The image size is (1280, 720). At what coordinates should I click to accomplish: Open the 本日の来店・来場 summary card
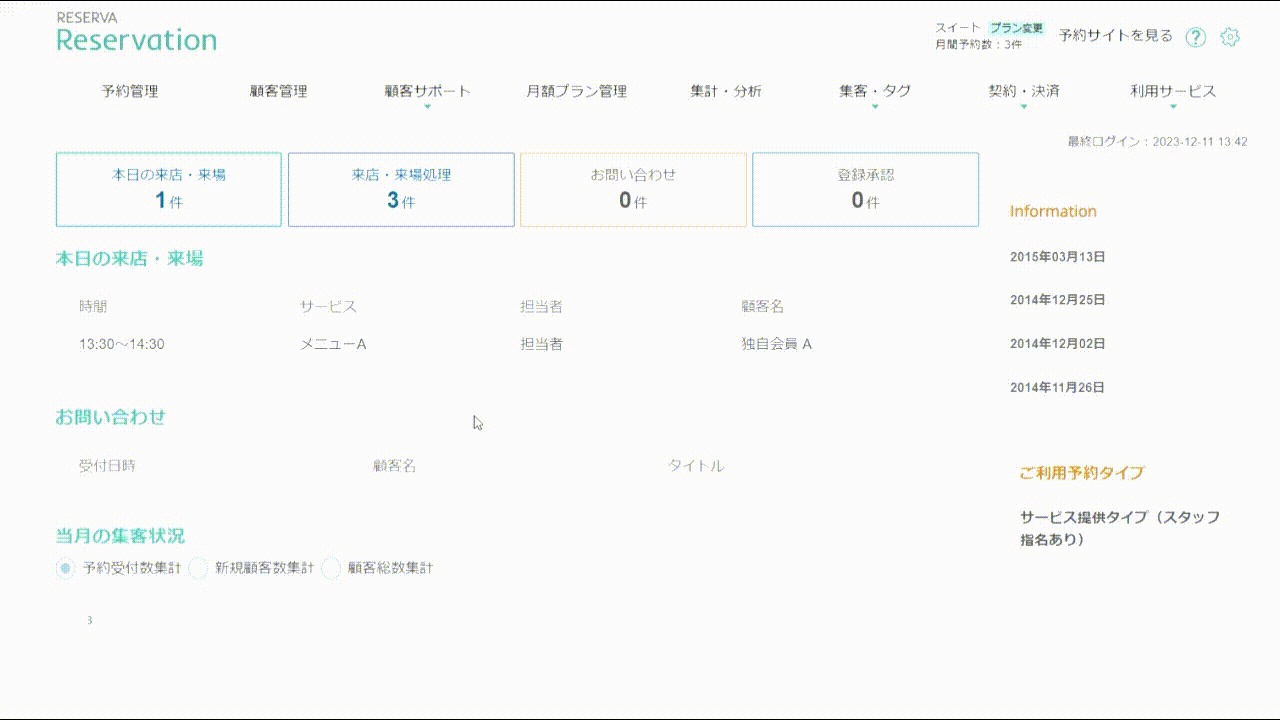click(x=168, y=189)
